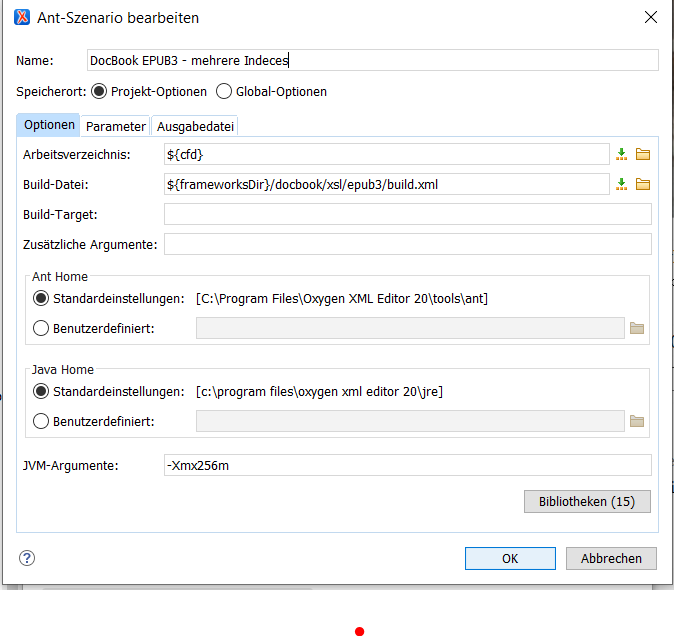Insert editor variable for Build-Datei field
674x636 pixels.
point(621,184)
